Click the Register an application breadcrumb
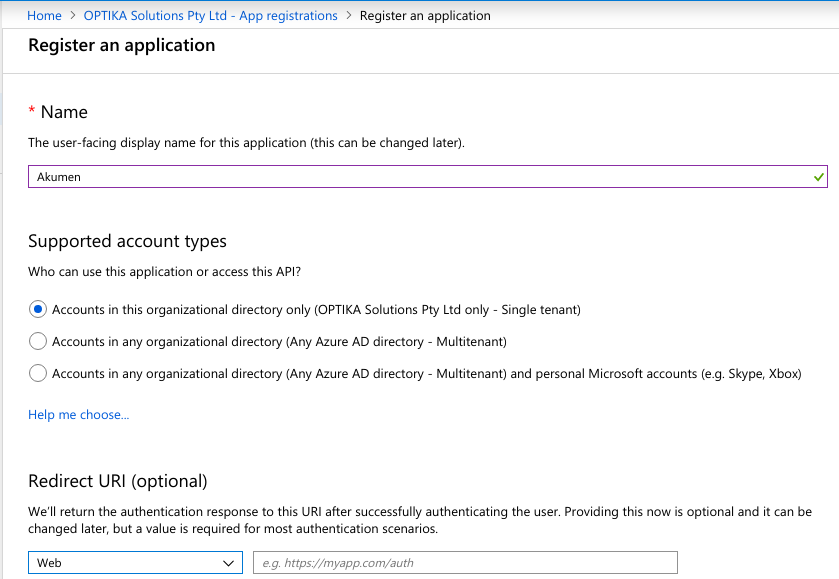The image size is (839, 579). click(x=425, y=16)
